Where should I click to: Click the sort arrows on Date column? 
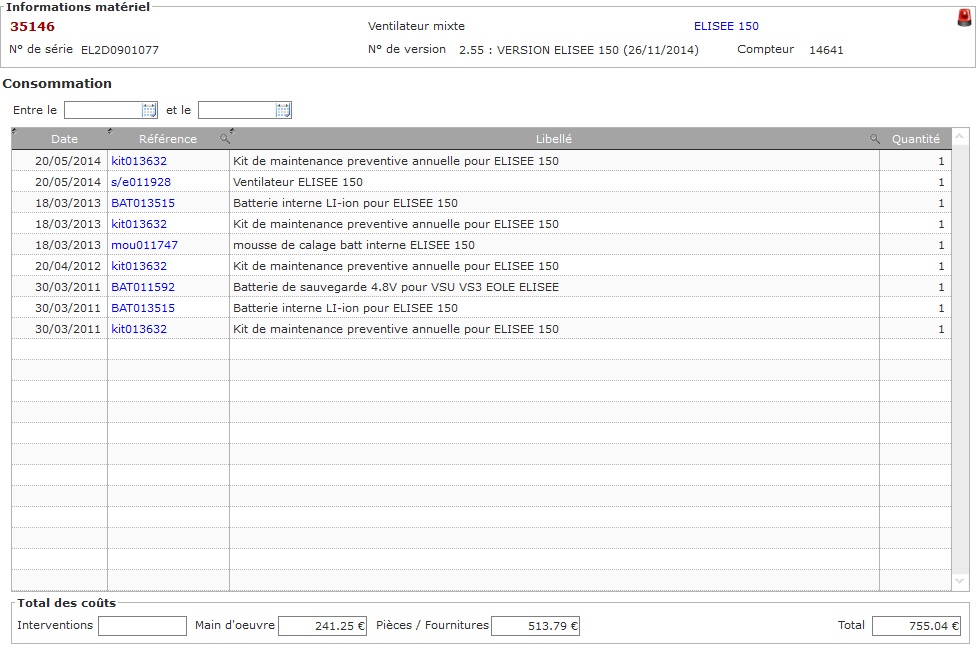tap(14, 131)
